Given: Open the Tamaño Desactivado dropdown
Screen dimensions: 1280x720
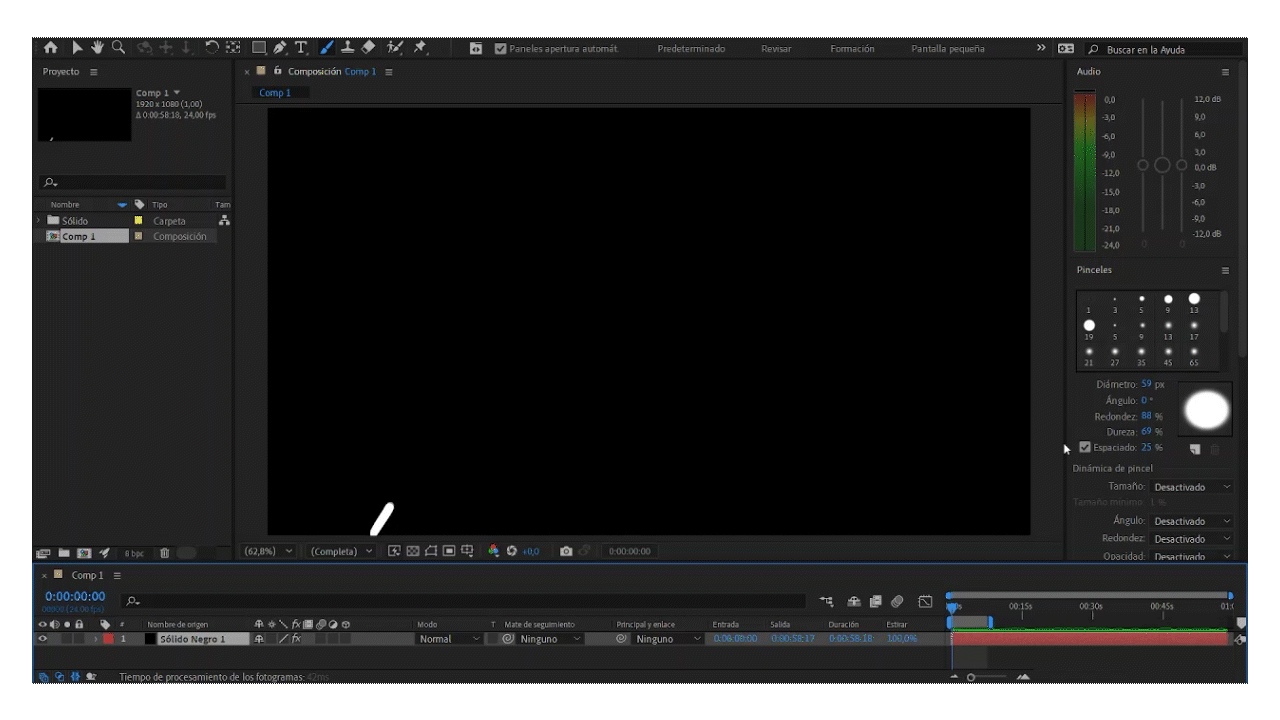Looking at the screenshot, I should tap(1191, 487).
